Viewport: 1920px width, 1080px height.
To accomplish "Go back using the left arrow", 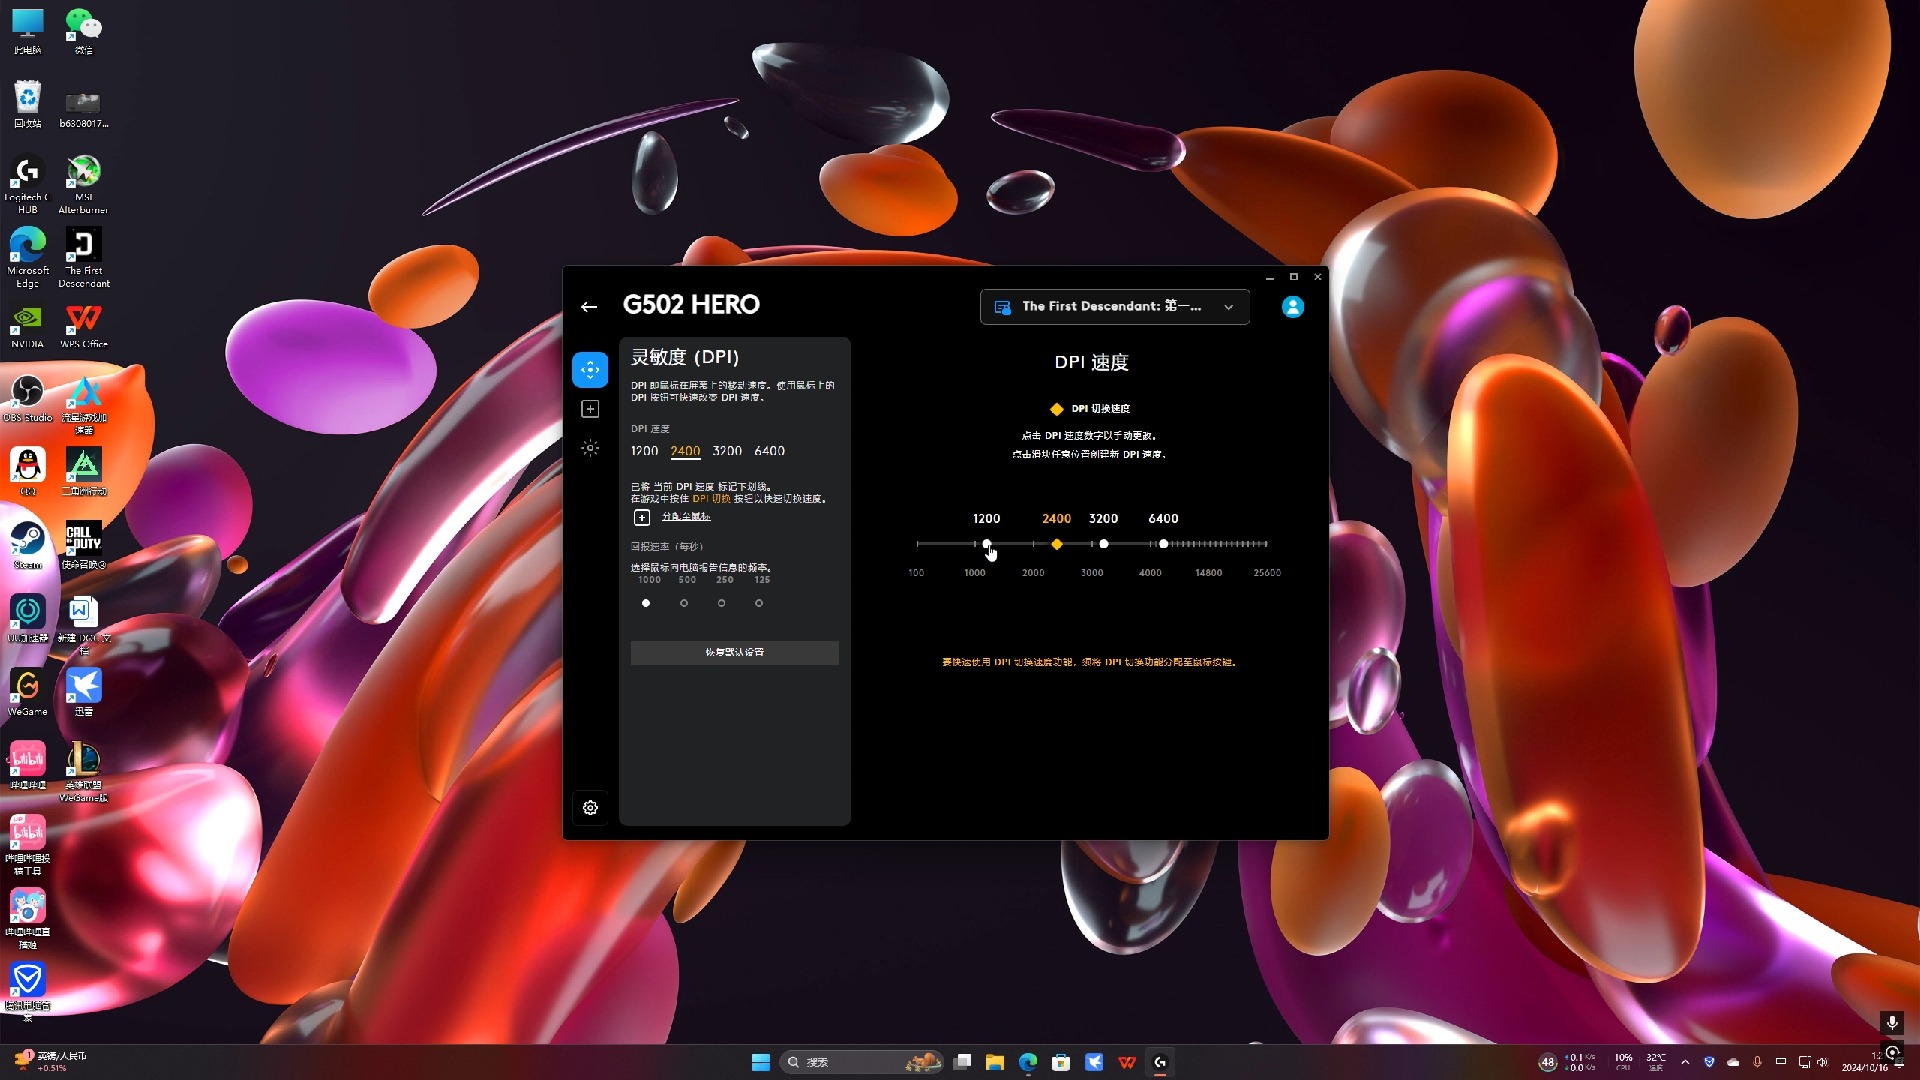I will (x=589, y=307).
